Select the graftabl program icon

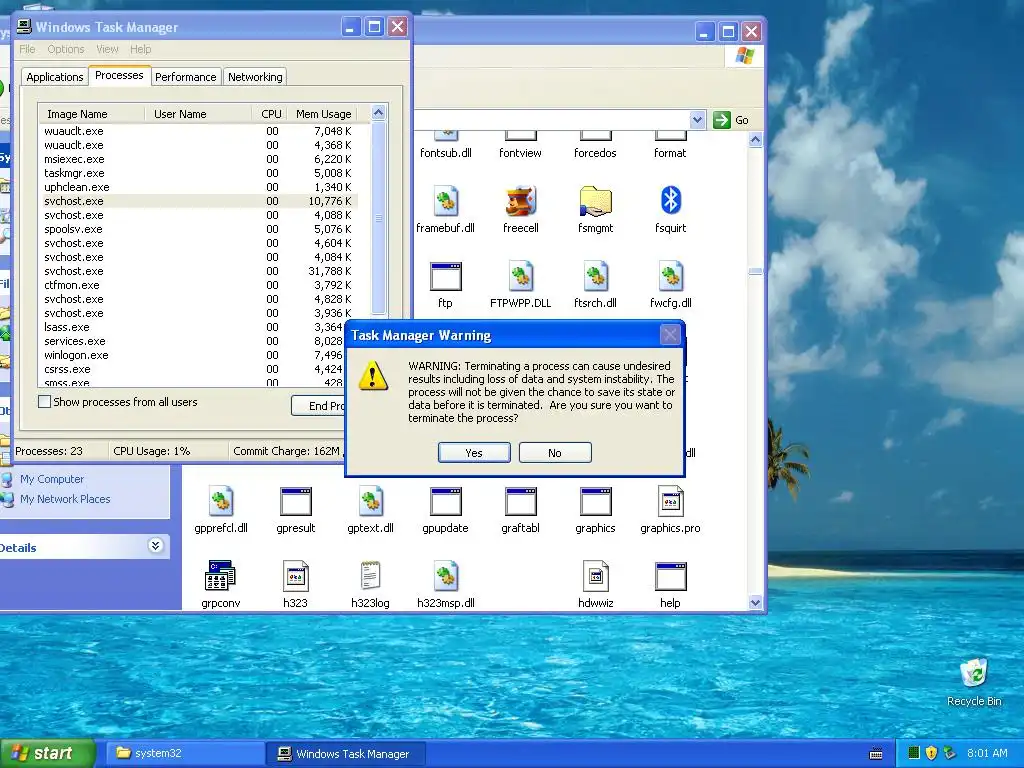[520, 502]
